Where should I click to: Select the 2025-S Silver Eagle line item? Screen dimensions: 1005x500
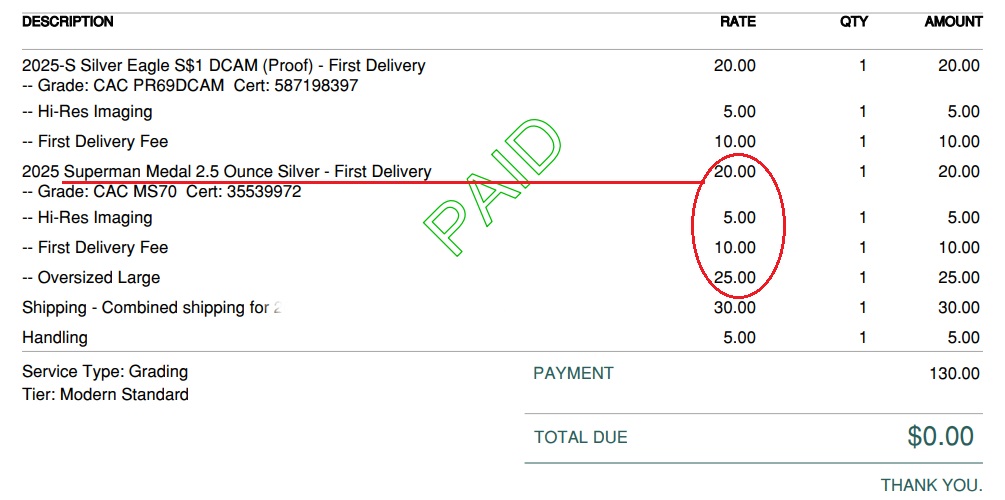(x=223, y=66)
